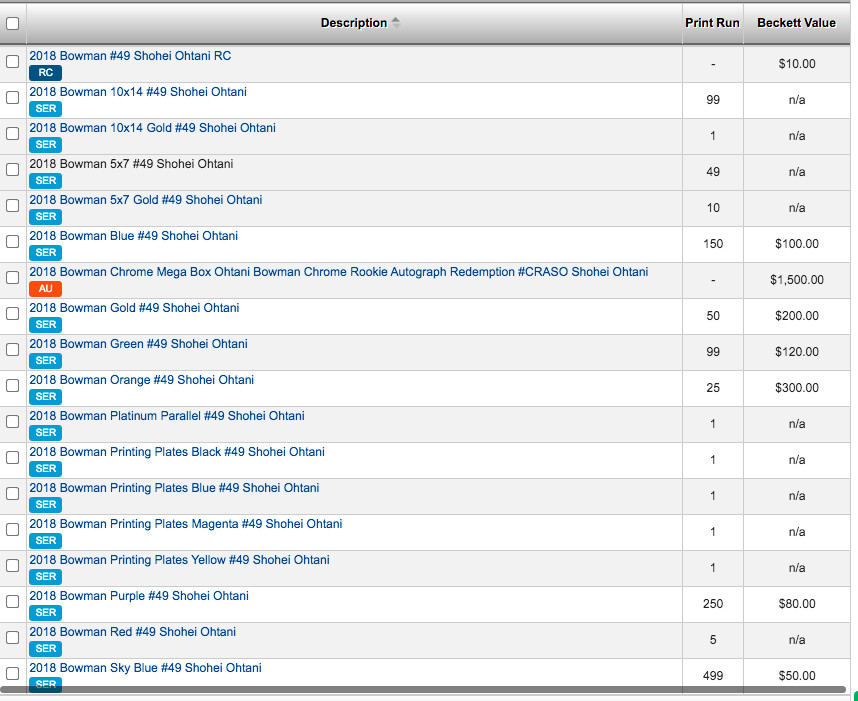
Task: Select the Bowman 5x7 Gold row checkbox
Action: [12, 206]
